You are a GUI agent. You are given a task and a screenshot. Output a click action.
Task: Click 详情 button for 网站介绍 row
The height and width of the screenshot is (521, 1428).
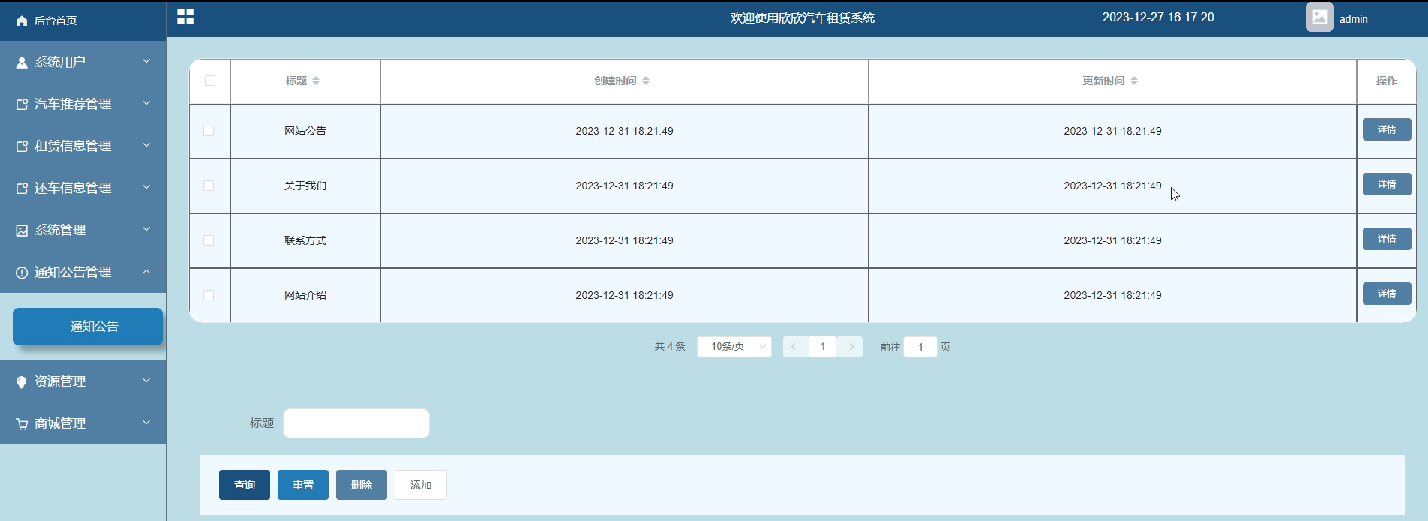pos(1387,293)
